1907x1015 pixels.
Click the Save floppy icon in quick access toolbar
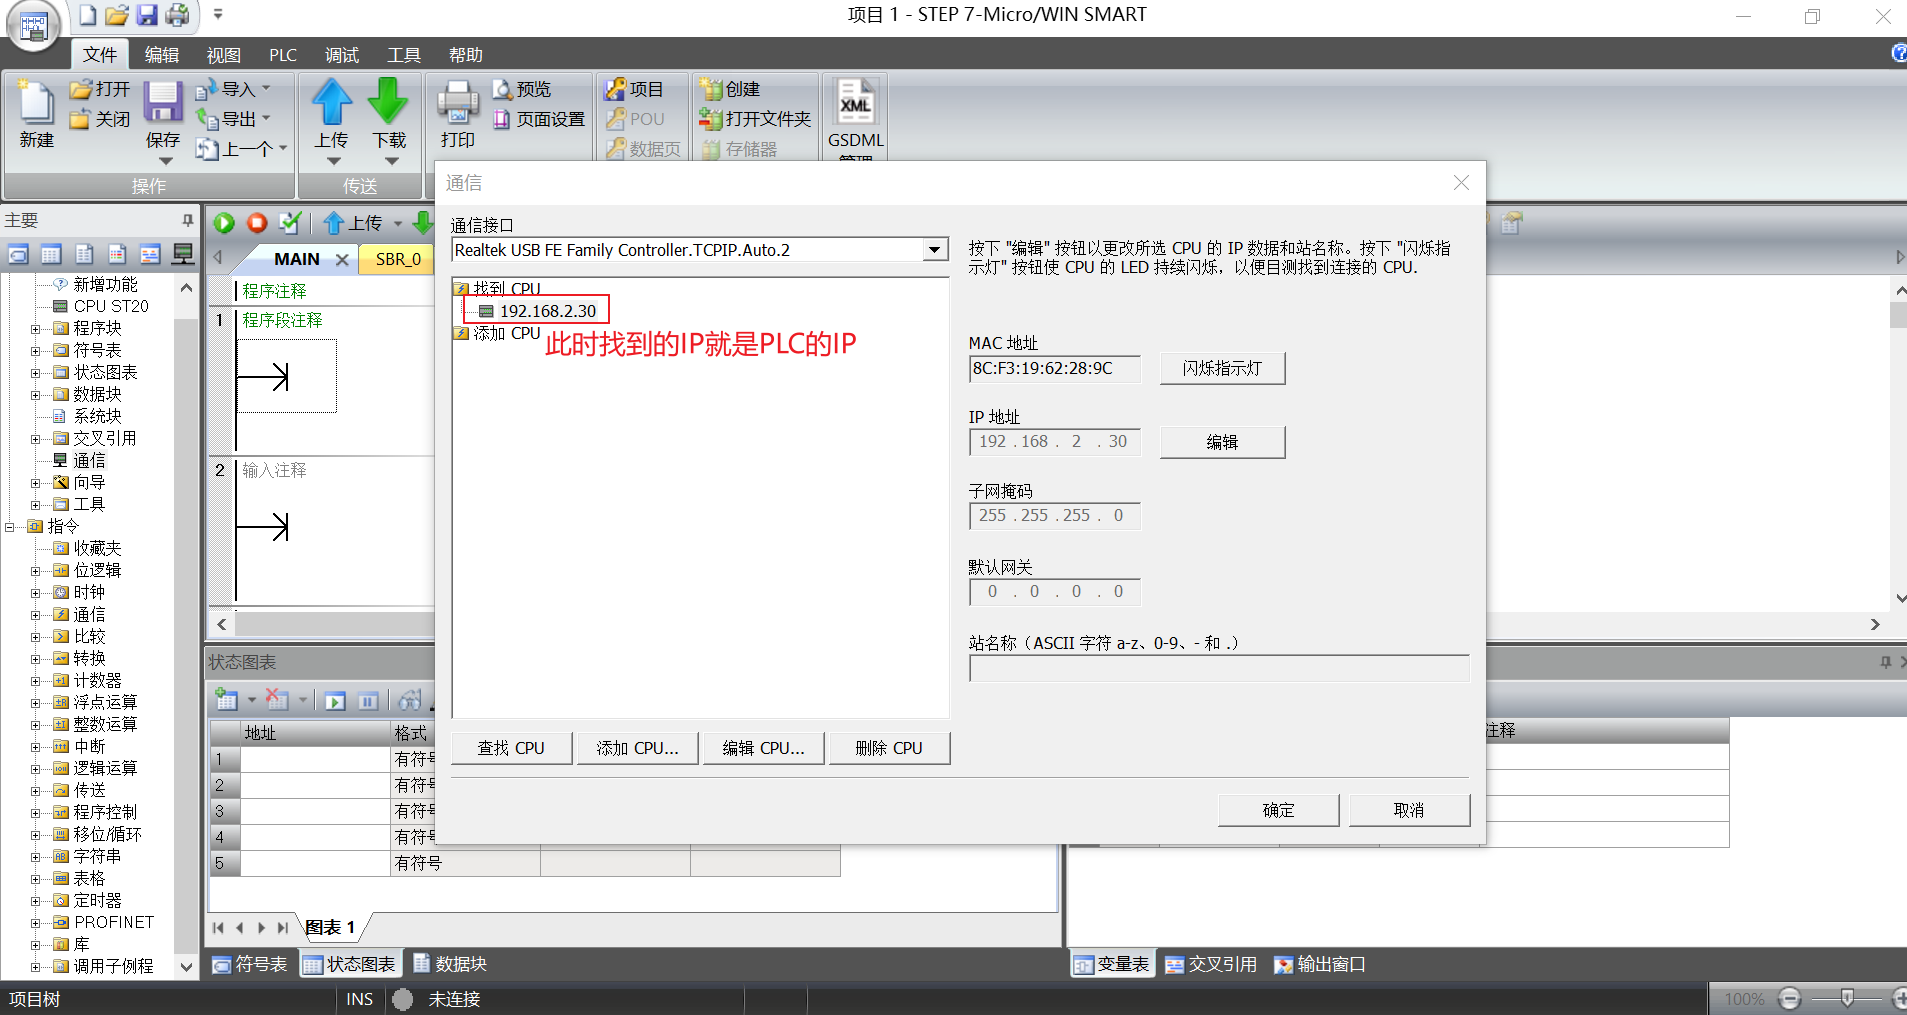[x=147, y=15]
